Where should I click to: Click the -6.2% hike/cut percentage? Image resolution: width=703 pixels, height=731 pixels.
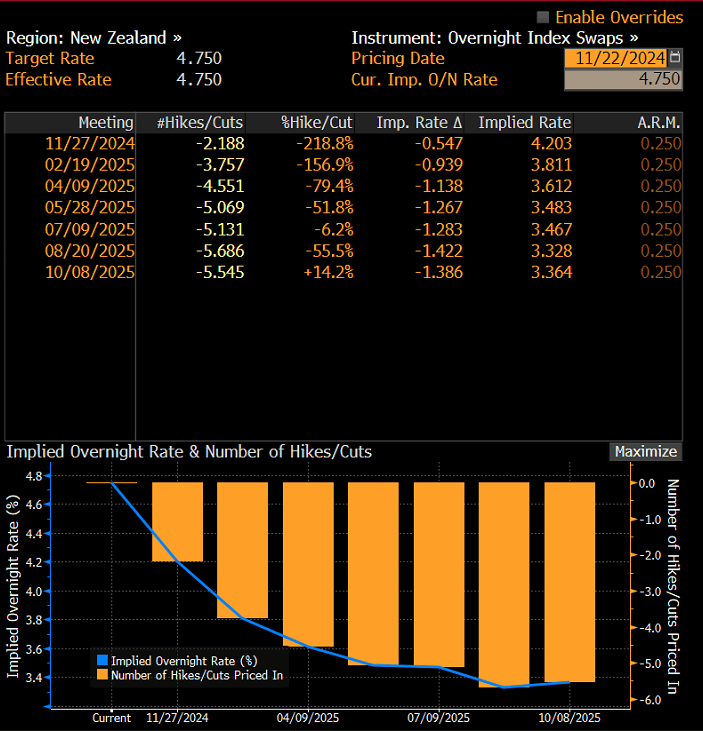coord(334,229)
